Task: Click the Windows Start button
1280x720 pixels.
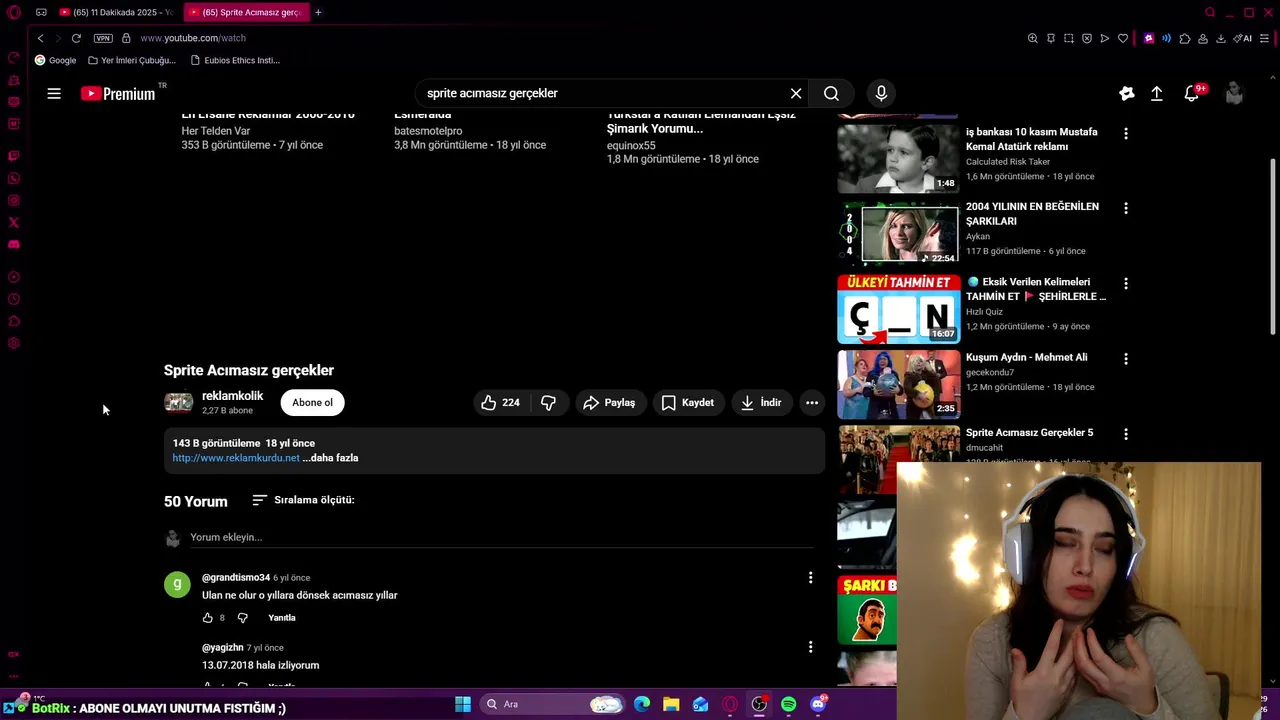Action: coord(463,704)
